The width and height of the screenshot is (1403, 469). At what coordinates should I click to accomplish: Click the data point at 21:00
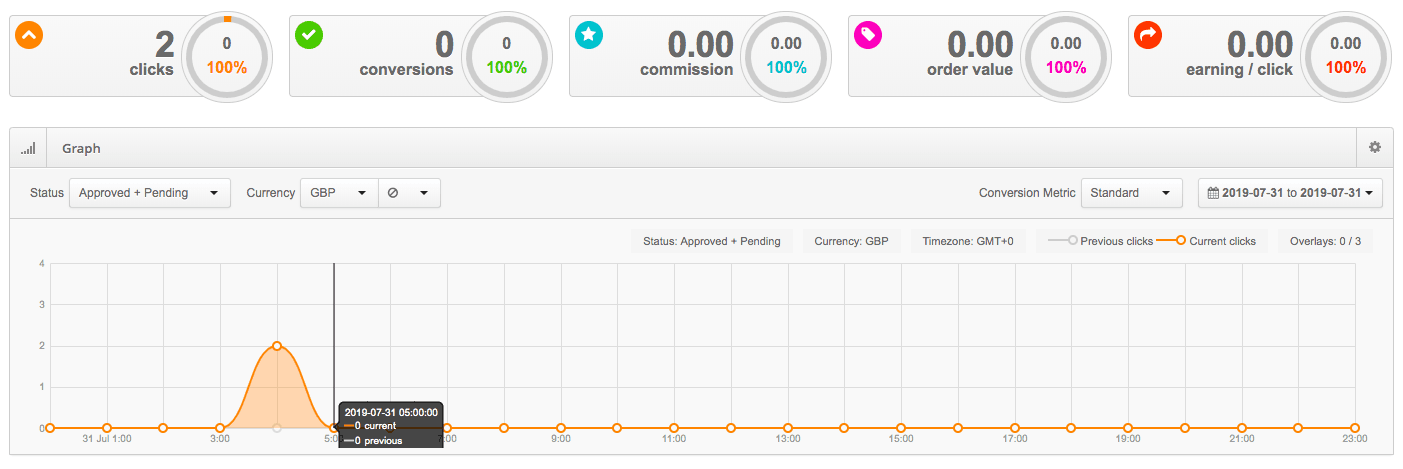click(x=1242, y=428)
